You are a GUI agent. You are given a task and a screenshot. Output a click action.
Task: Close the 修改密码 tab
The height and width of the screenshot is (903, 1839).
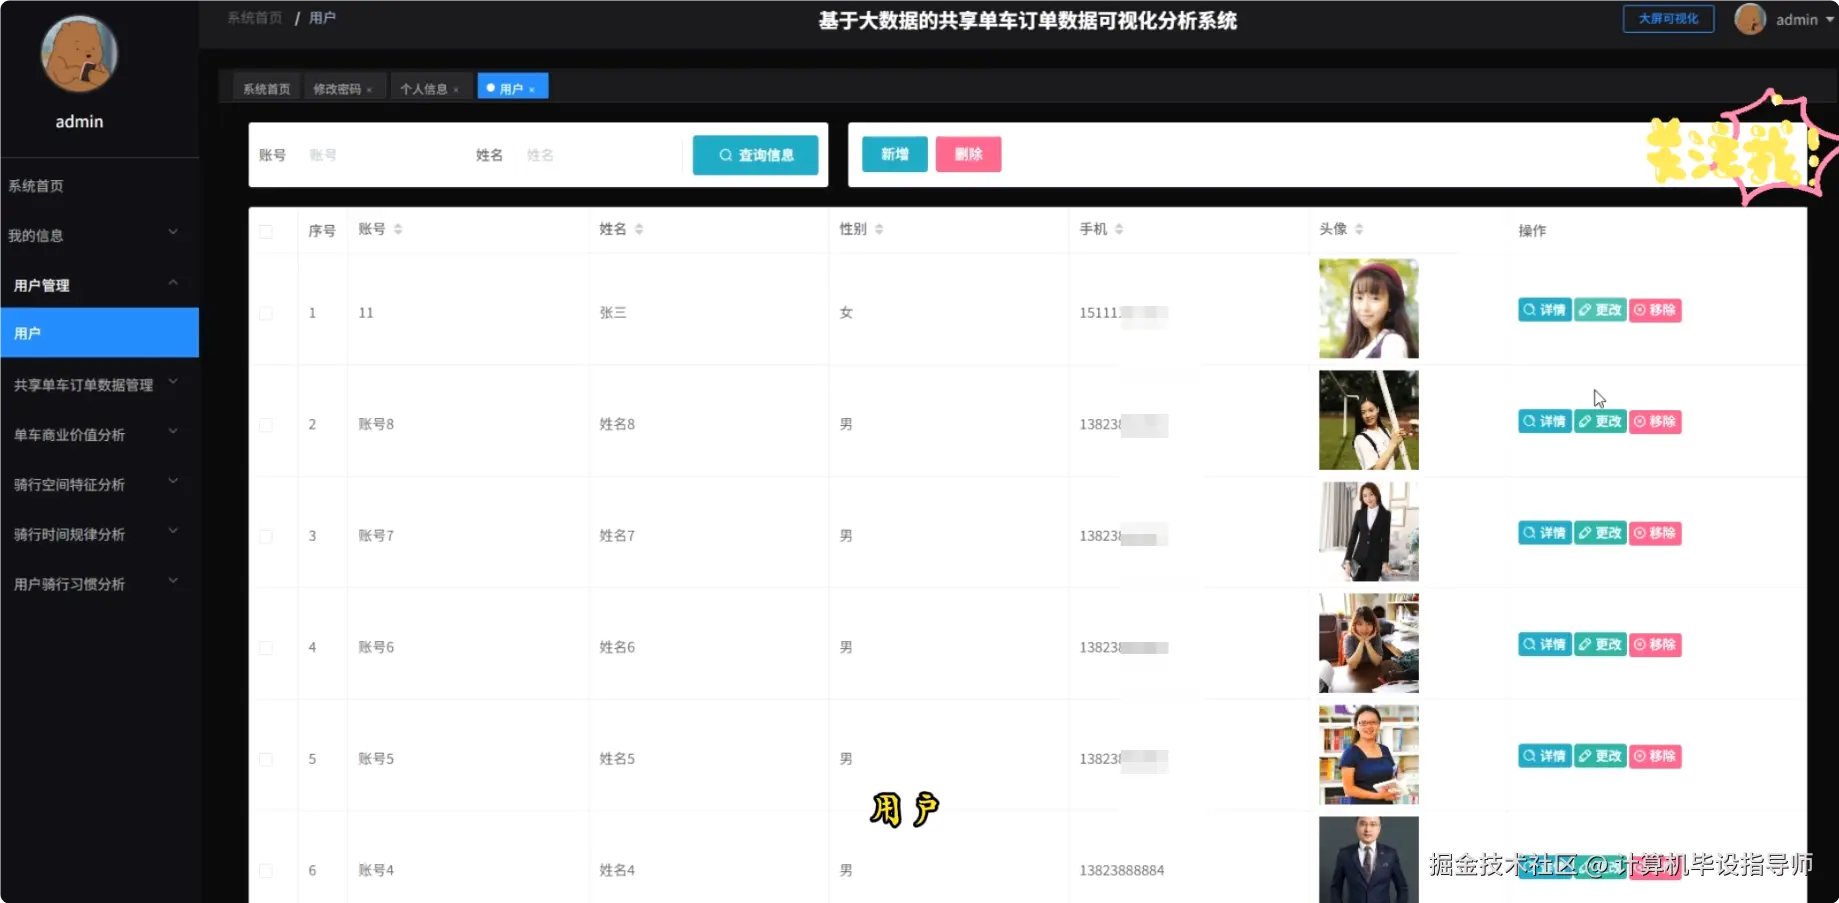tap(369, 90)
